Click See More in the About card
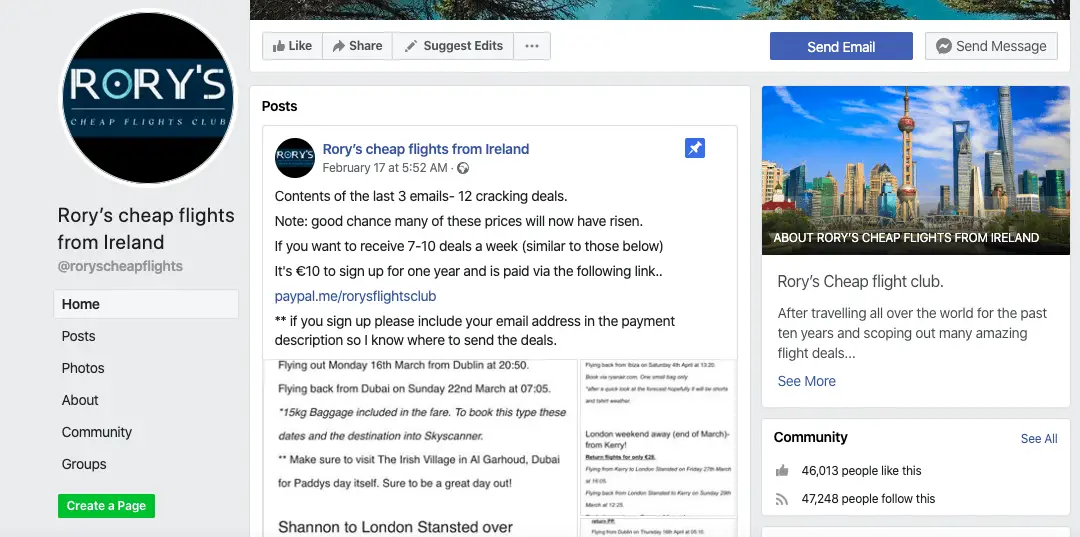Screen dimensions: 1080x537 click(807, 381)
